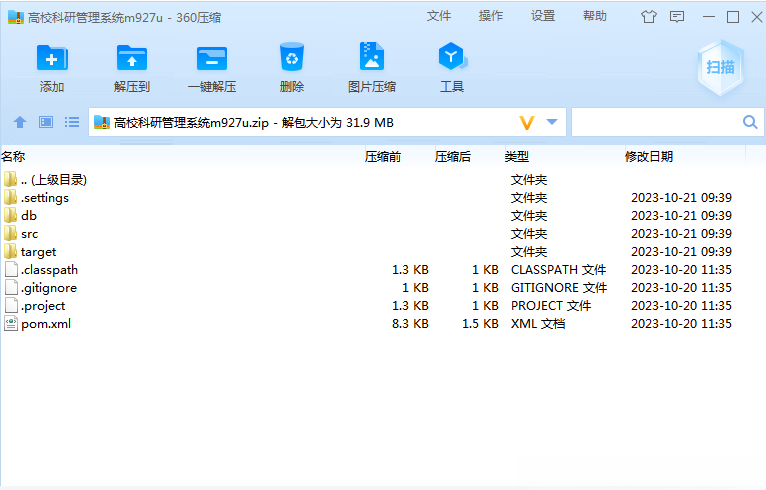Viewport: 766px width, 490px height.
Task: Open the feedback message icon in title bar
Action: (677, 17)
